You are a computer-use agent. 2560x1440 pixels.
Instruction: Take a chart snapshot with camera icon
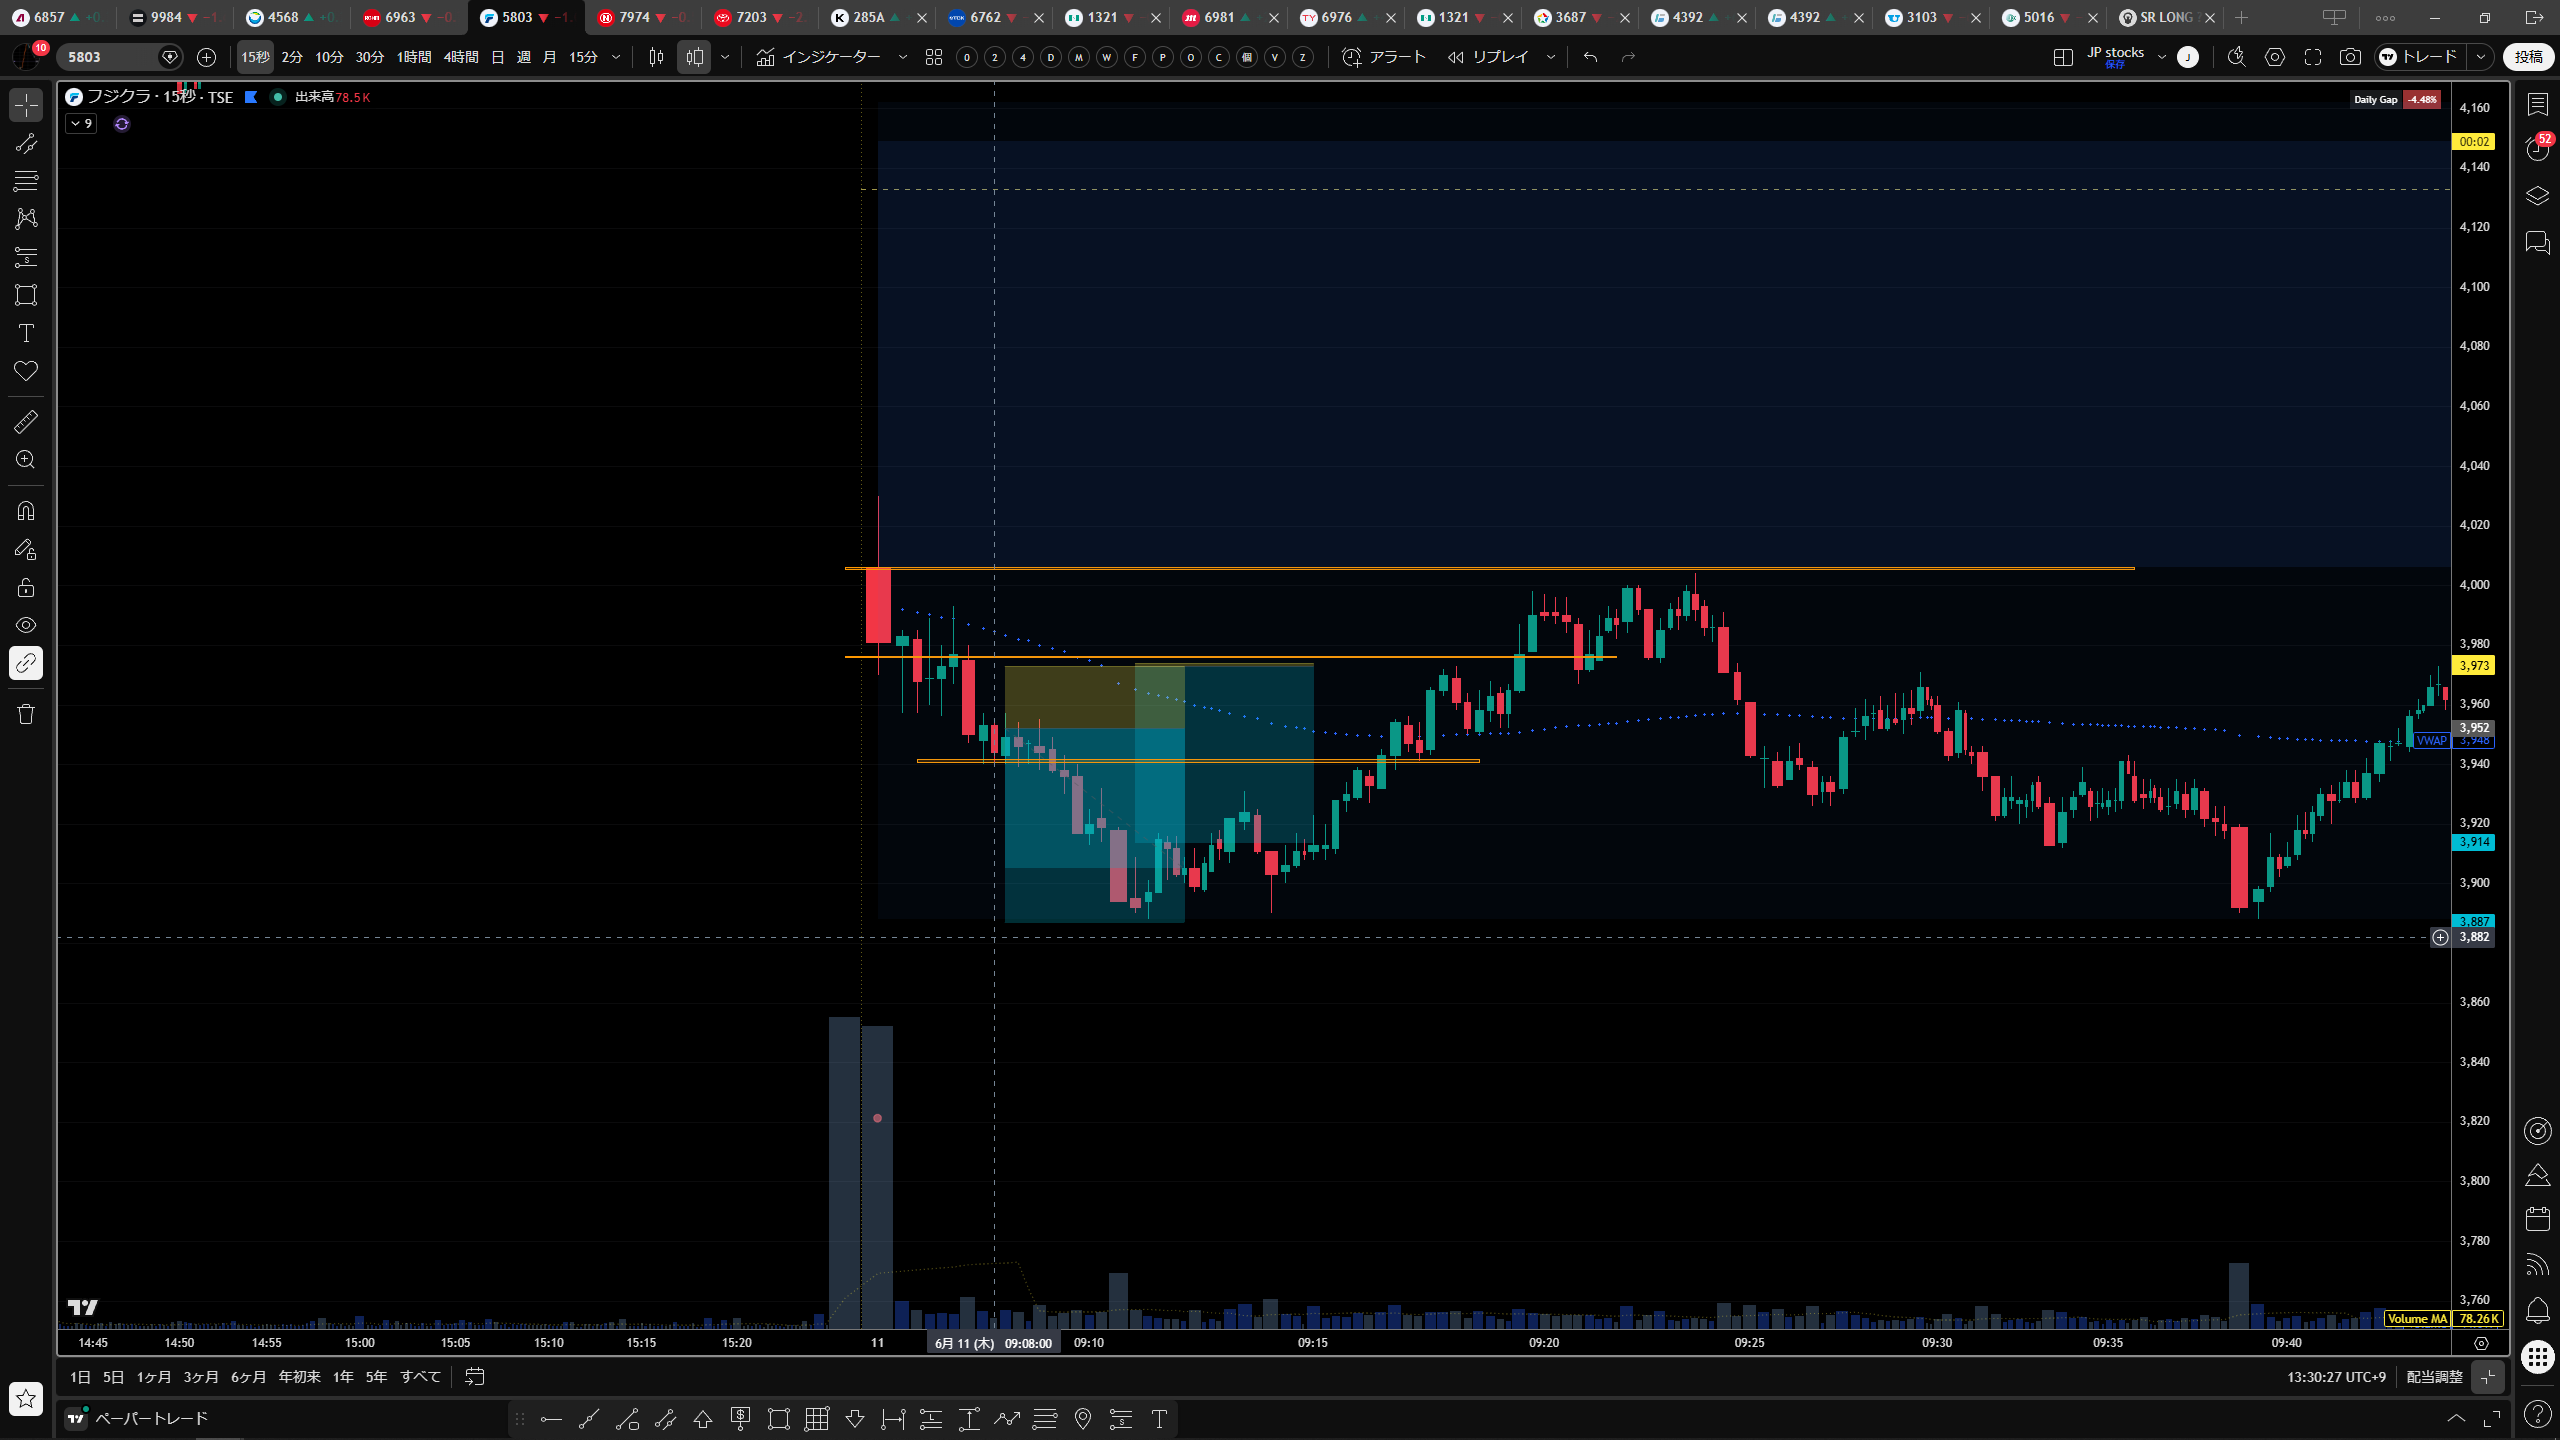2351,57
